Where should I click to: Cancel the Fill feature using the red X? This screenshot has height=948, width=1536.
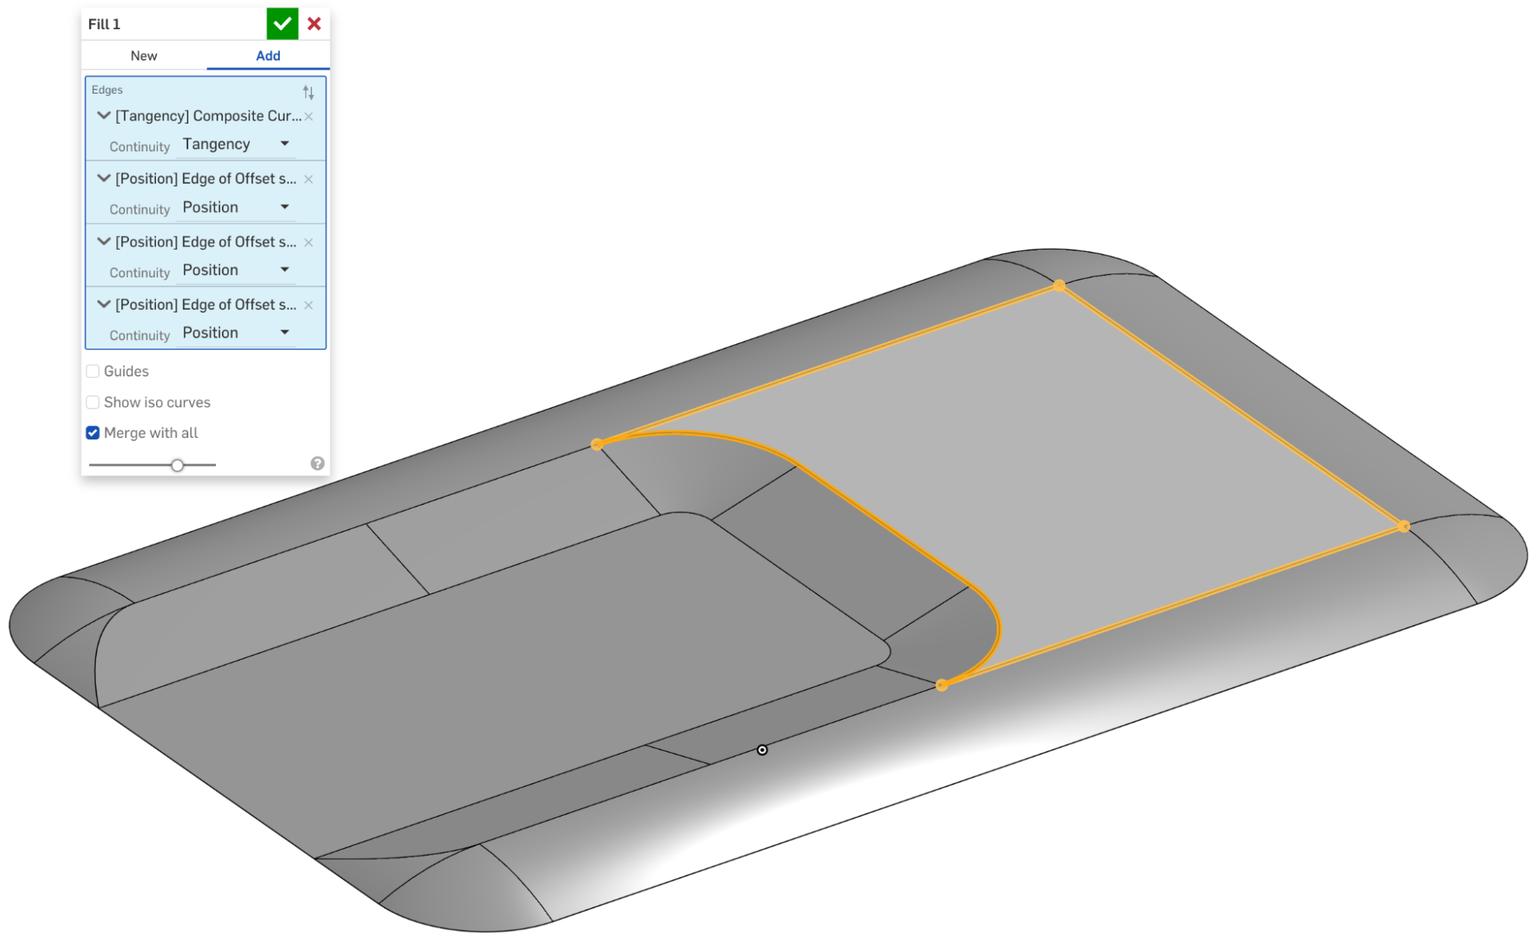click(x=314, y=23)
